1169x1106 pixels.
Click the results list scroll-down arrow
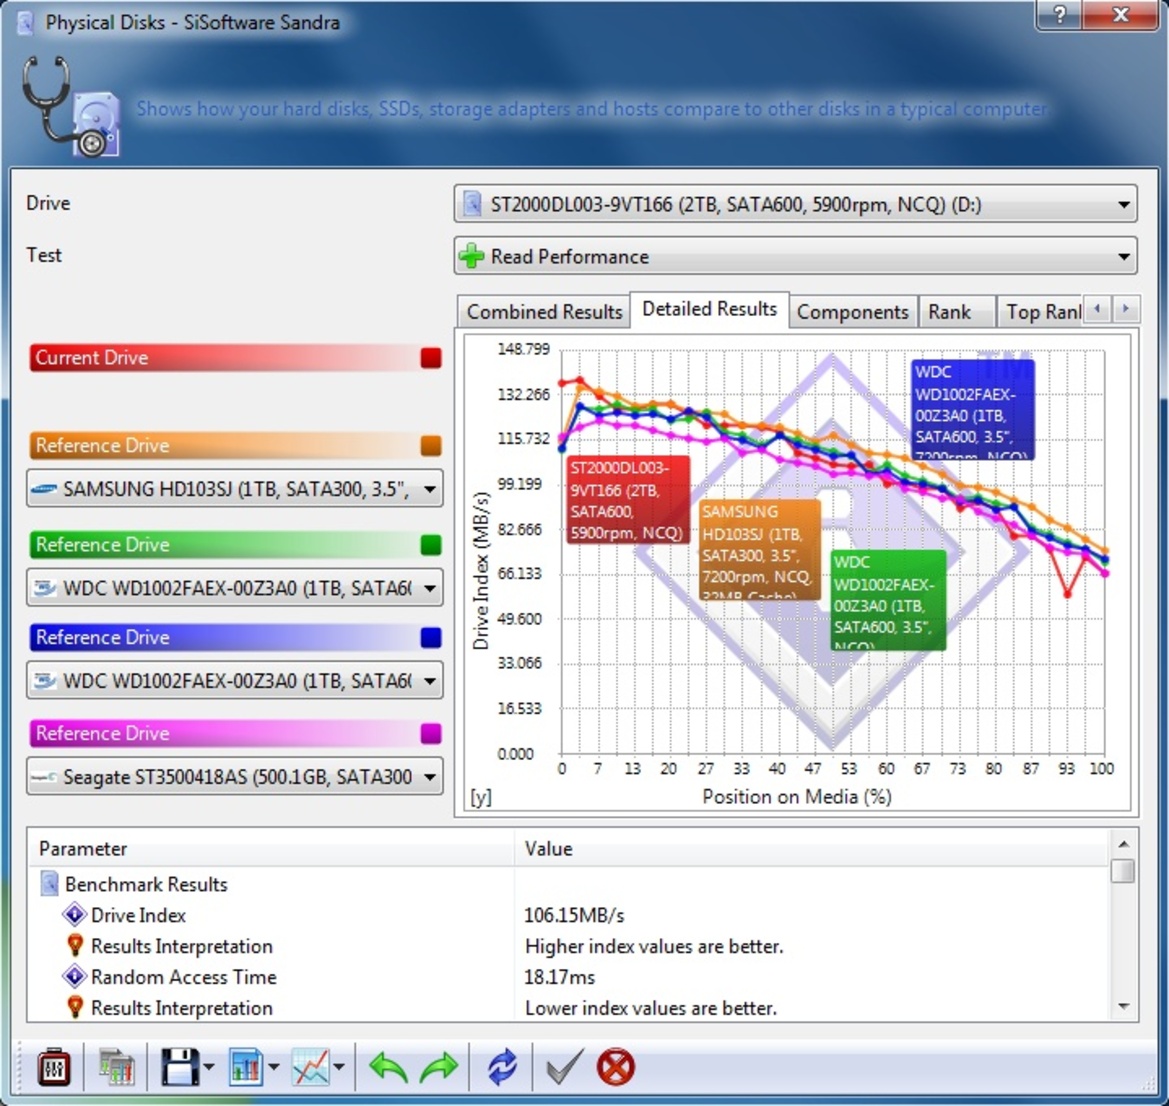[x=1124, y=1008]
